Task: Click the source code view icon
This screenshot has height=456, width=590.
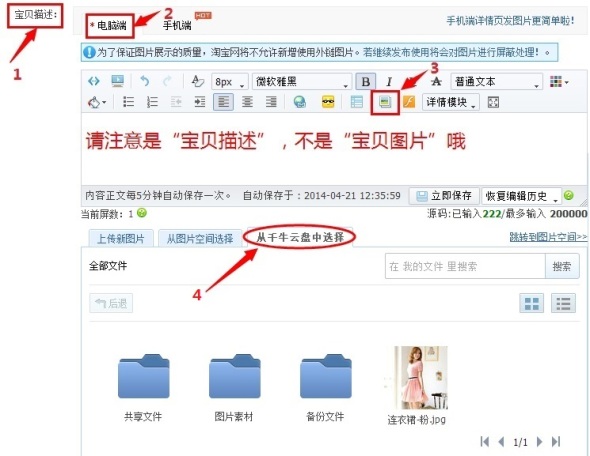Action: point(94,81)
